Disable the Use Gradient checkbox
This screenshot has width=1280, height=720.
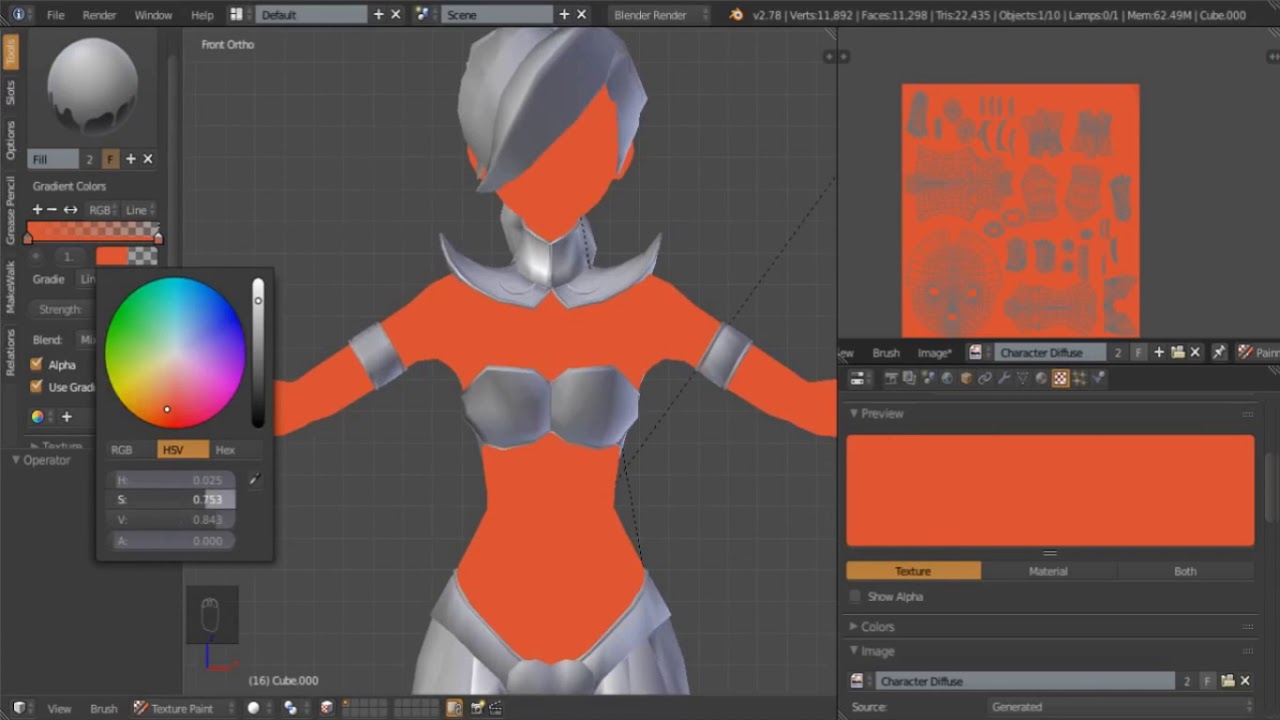coord(37,387)
